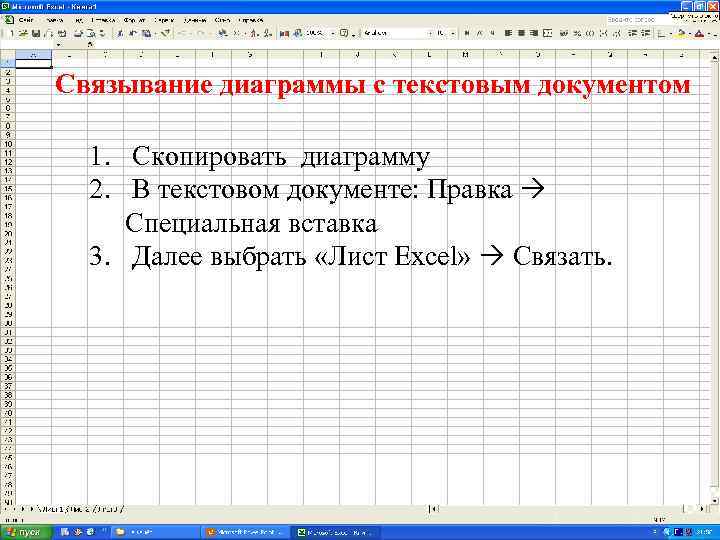Open the Chart Wizard icon
Viewport: 720px width, 540px height.
pos(284,33)
